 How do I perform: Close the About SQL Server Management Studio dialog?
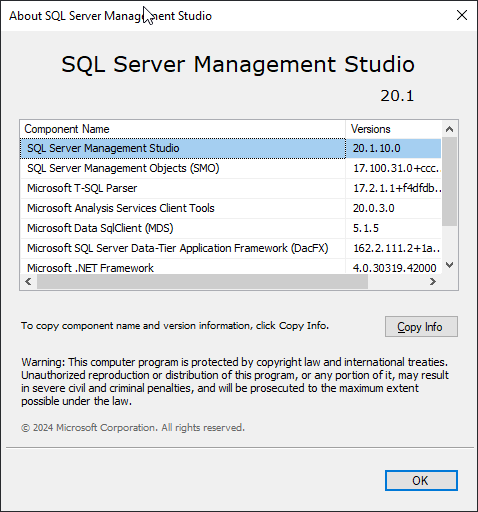coord(462,15)
